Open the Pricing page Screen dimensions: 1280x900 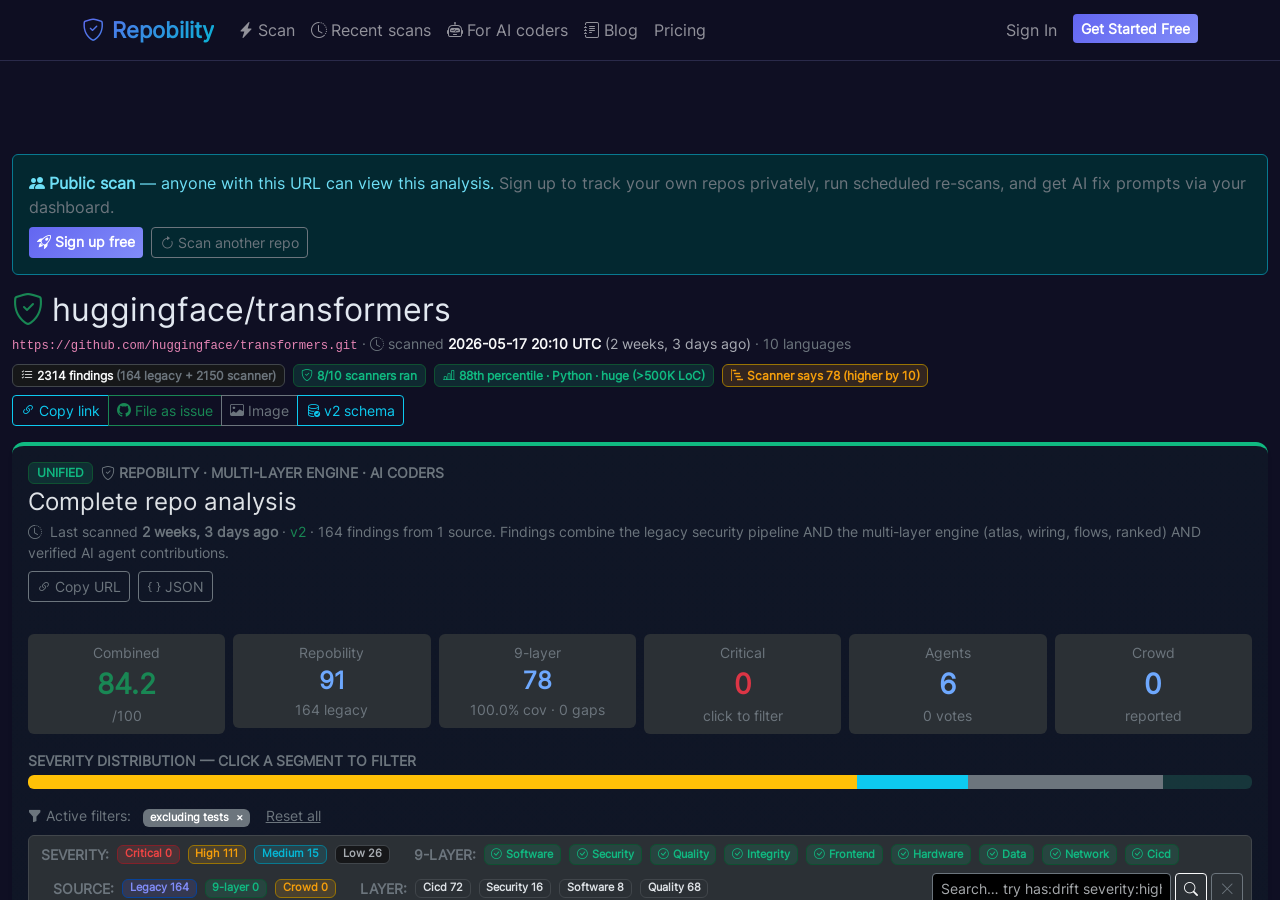[x=680, y=30]
